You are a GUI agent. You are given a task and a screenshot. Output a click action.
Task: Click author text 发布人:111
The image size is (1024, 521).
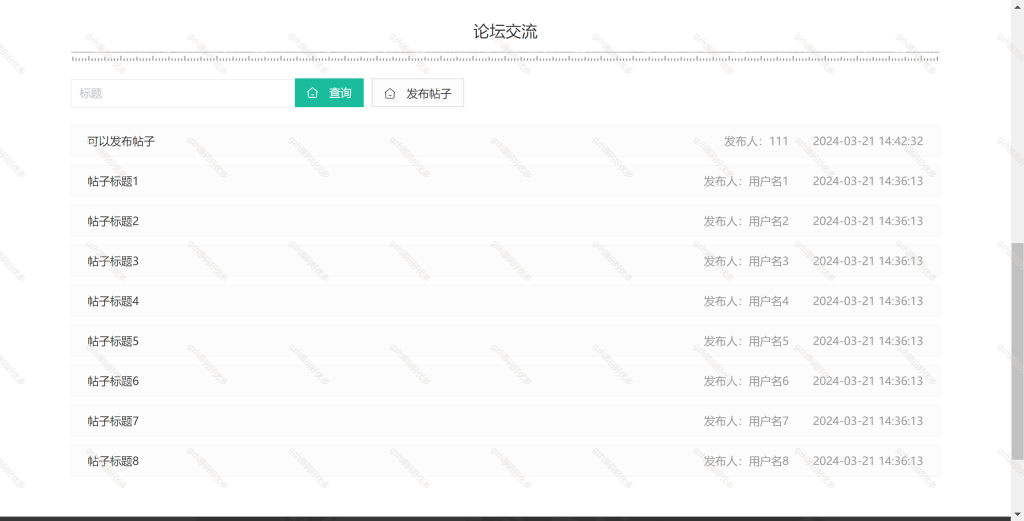tap(756, 141)
